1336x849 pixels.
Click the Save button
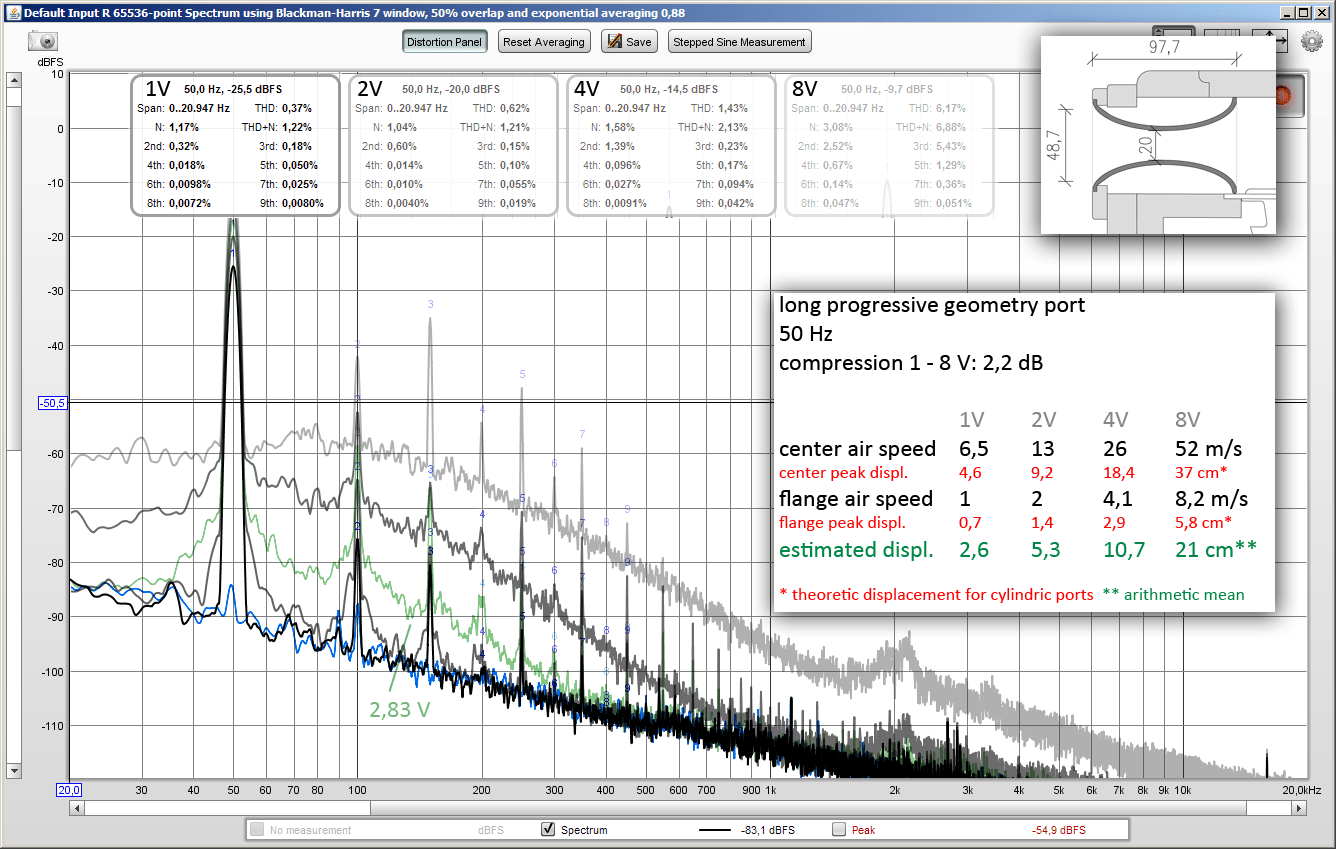click(629, 42)
